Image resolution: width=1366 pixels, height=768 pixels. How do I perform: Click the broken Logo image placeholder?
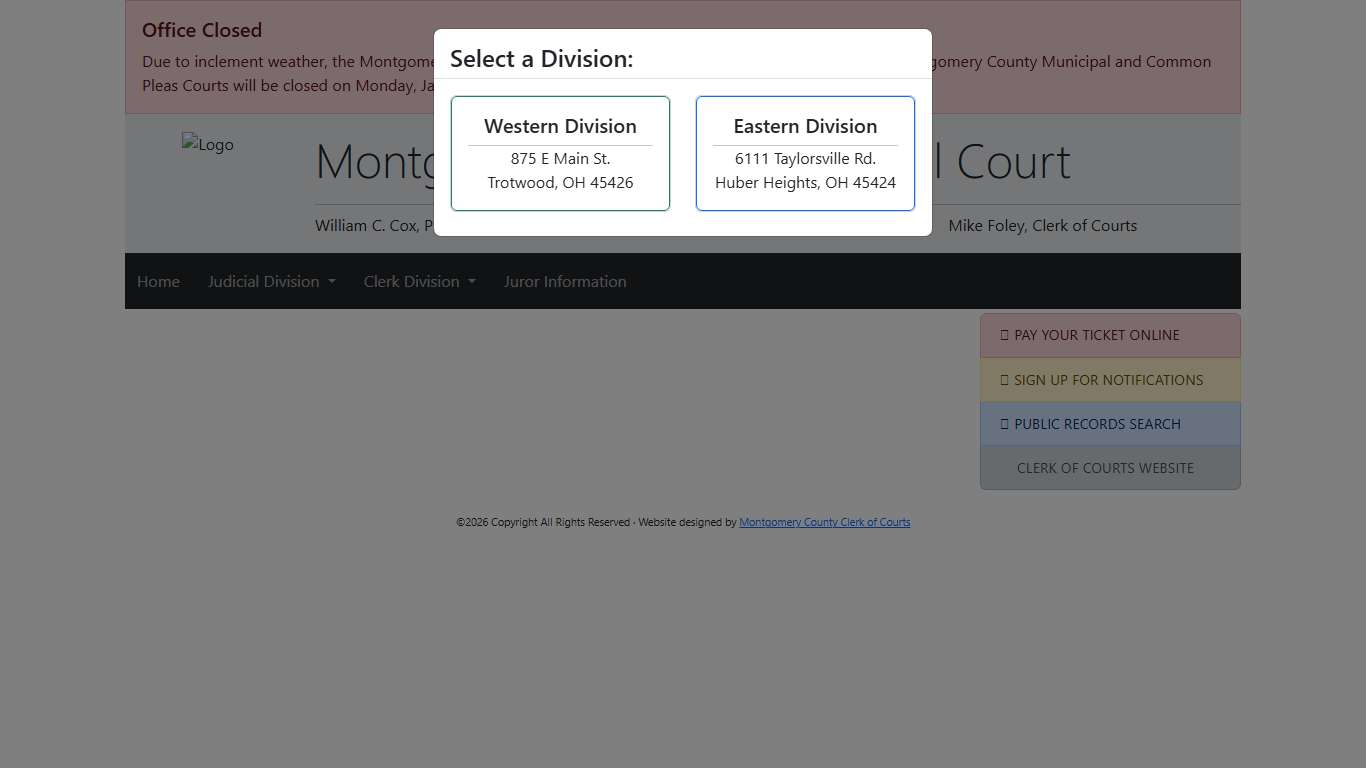pyautogui.click(x=207, y=144)
